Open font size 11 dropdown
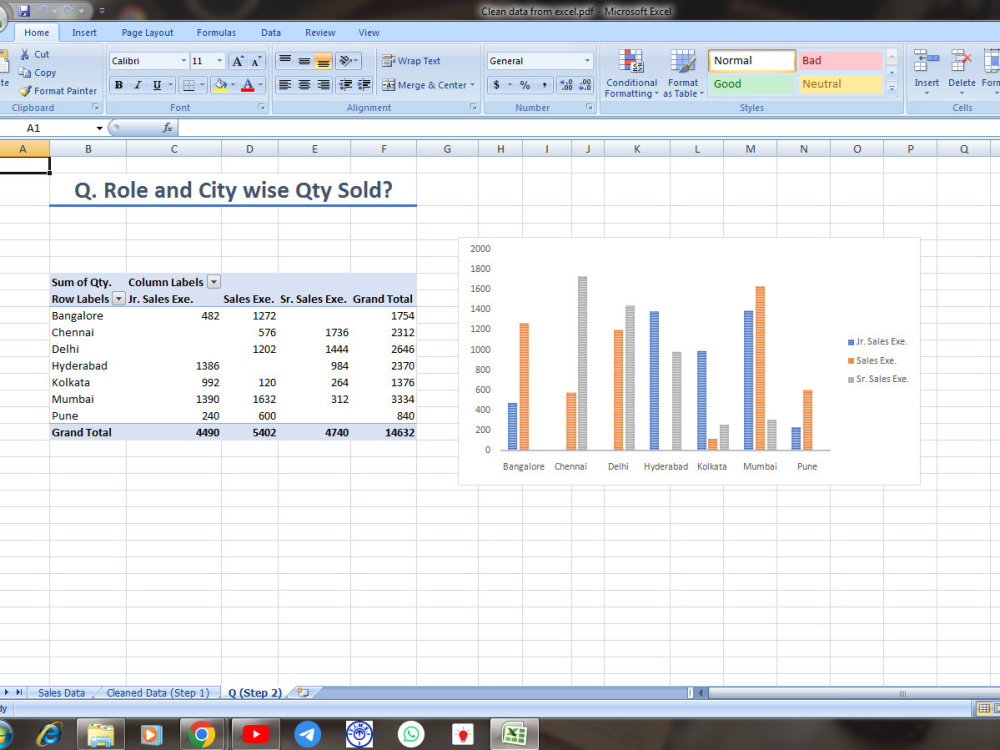 pos(219,61)
